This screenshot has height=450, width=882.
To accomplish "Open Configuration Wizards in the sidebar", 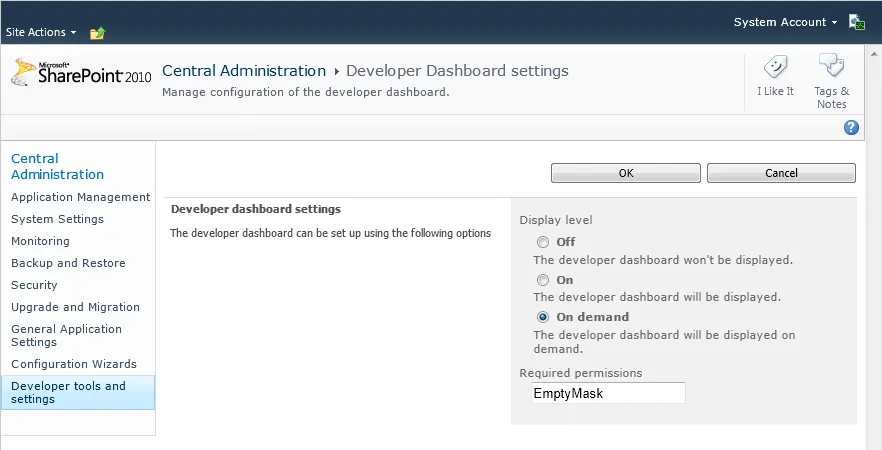I will [74, 364].
